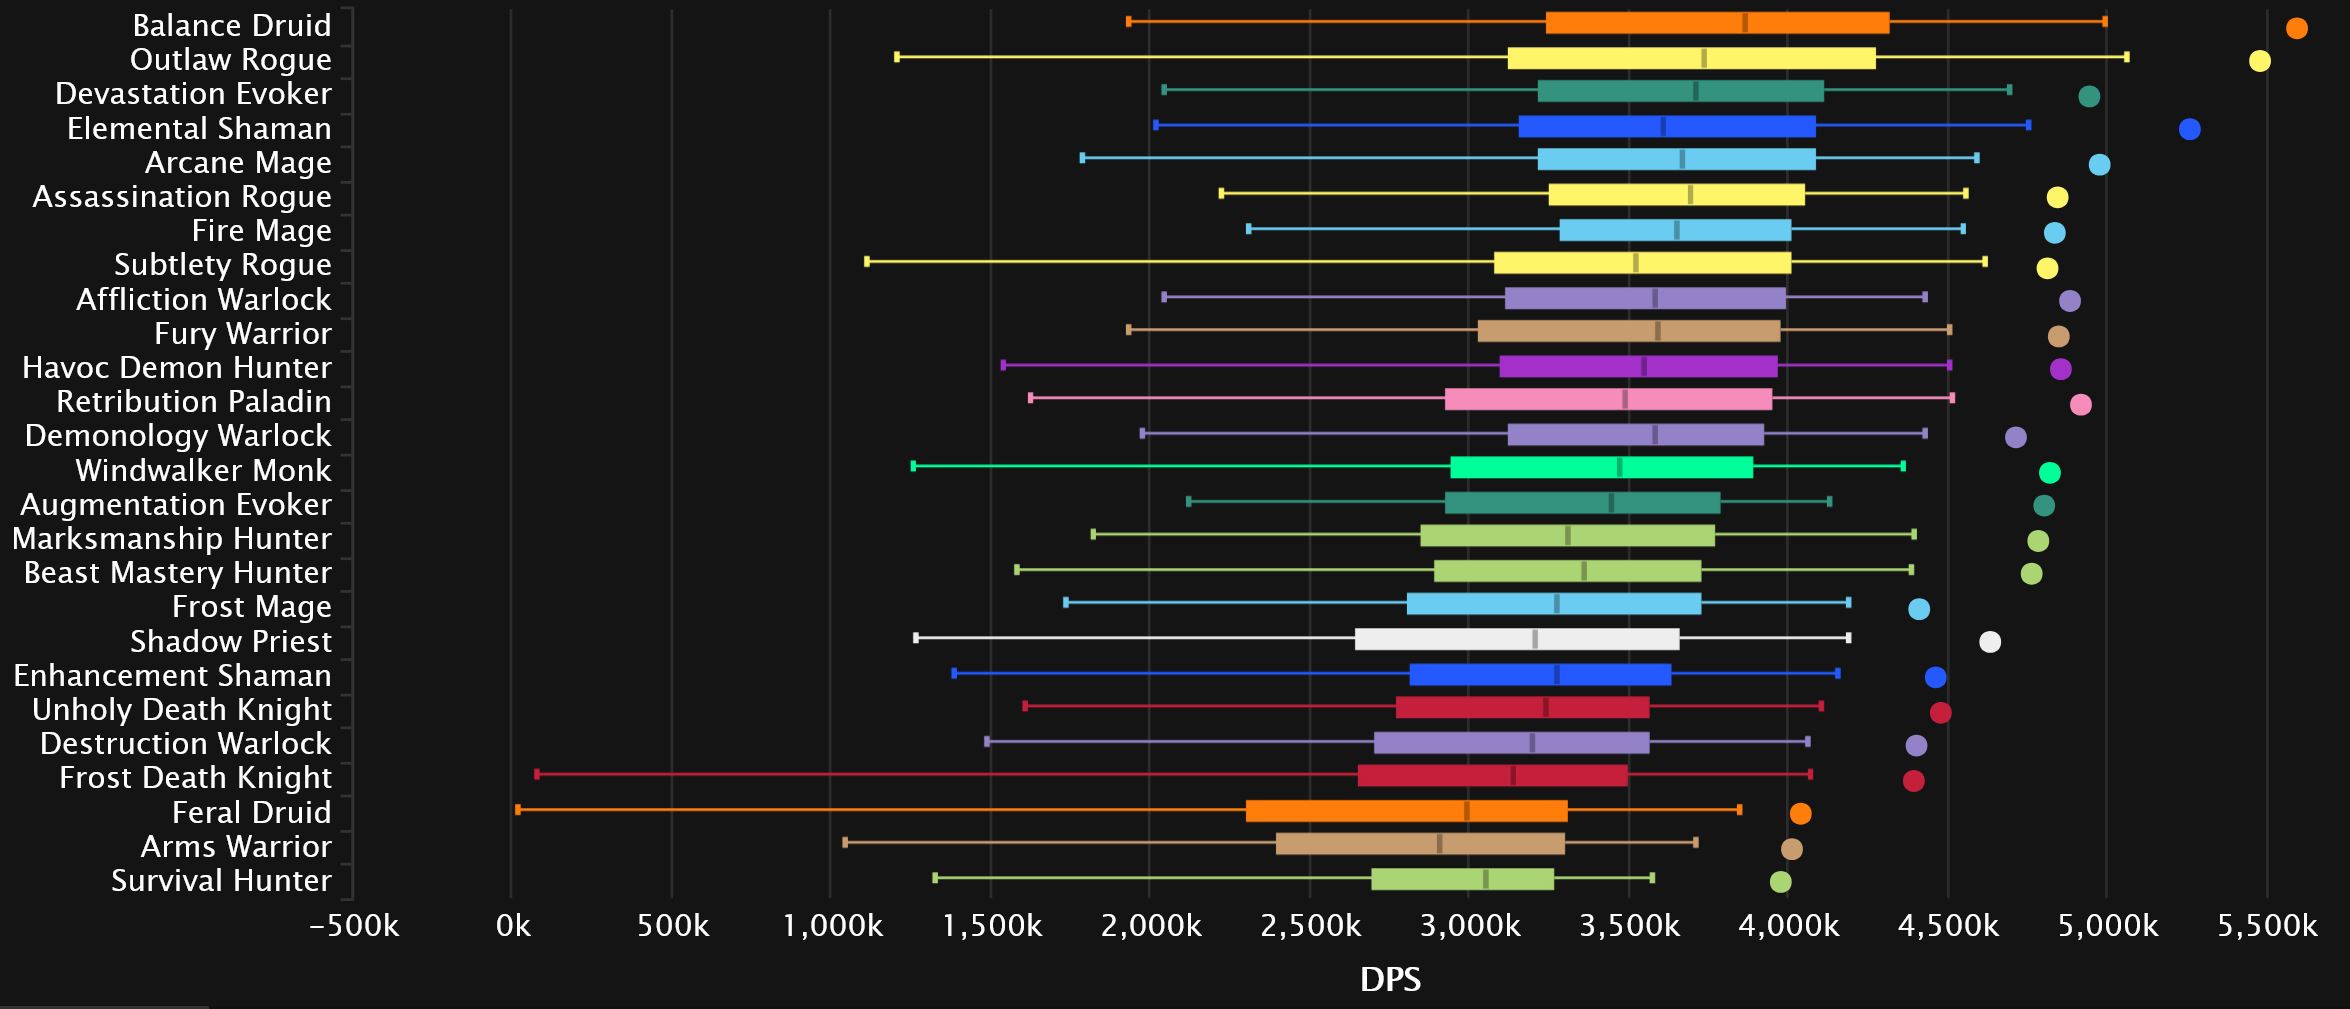The width and height of the screenshot is (2350, 1009).
Task: Click the Retribution Paladin pink box bar
Action: (x=1608, y=400)
